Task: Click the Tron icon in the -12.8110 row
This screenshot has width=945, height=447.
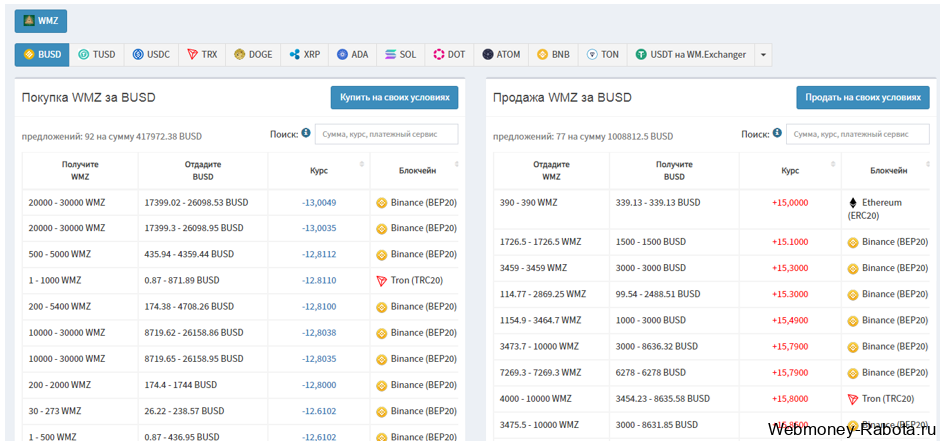Action: [x=381, y=281]
